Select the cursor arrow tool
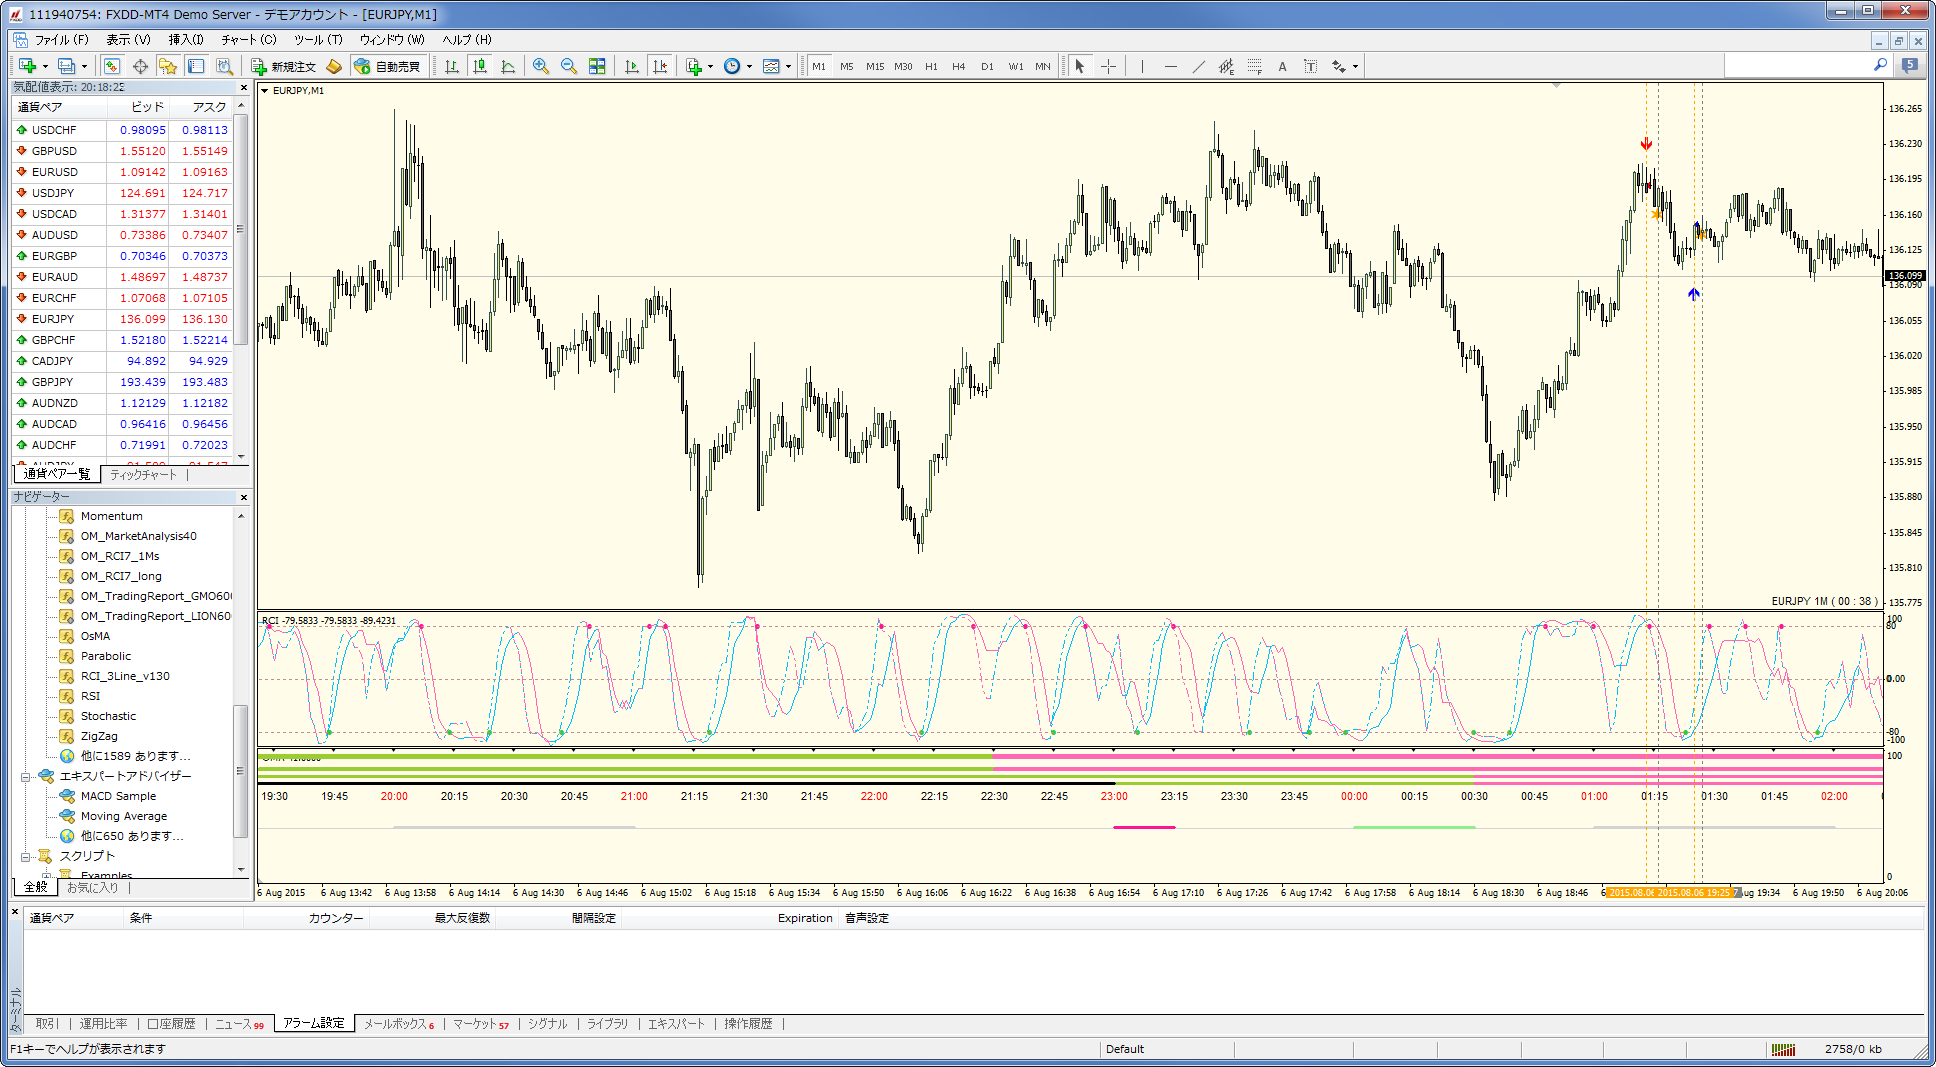The height and width of the screenshot is (1067, 1936). pyautogui.click(x=1080, y=66)
